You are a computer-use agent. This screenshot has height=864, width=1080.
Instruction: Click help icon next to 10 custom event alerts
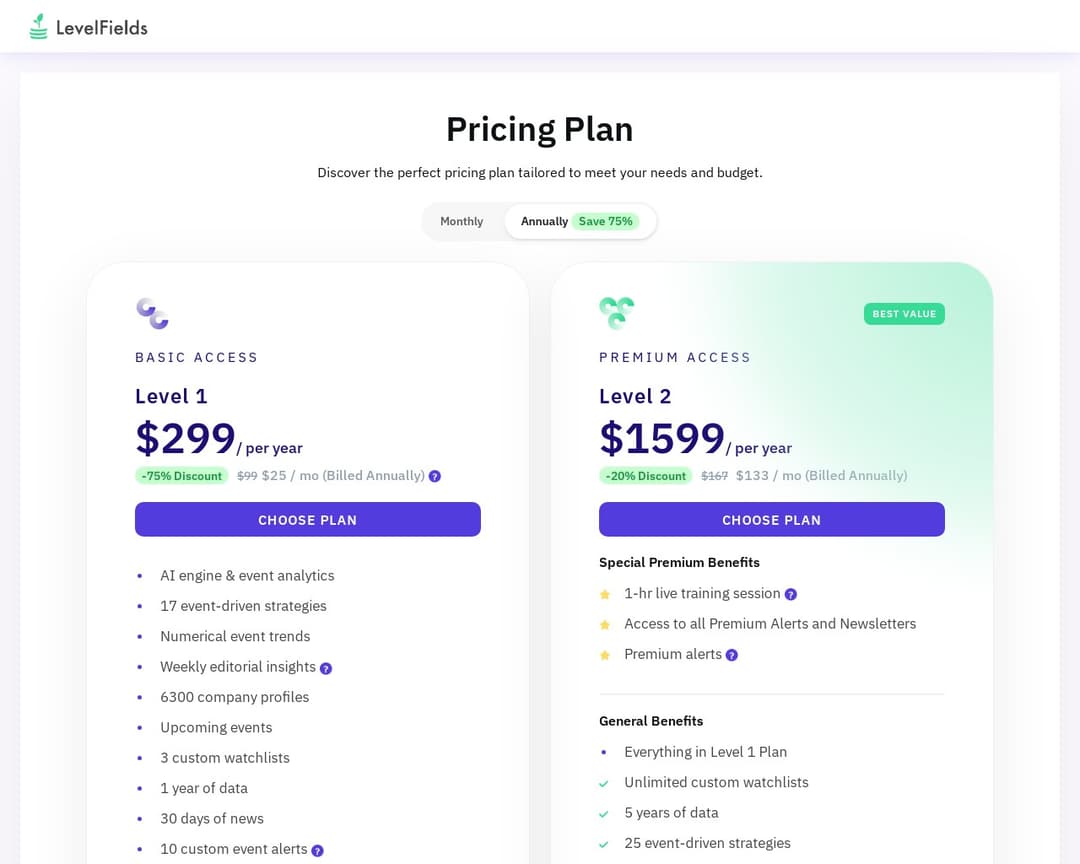318,850
